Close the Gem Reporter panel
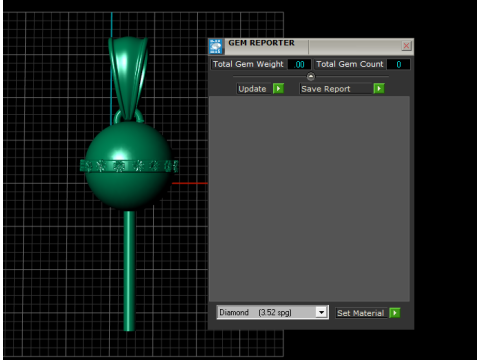The height and width of the screenshot is (360, 480). click(406, 46)
